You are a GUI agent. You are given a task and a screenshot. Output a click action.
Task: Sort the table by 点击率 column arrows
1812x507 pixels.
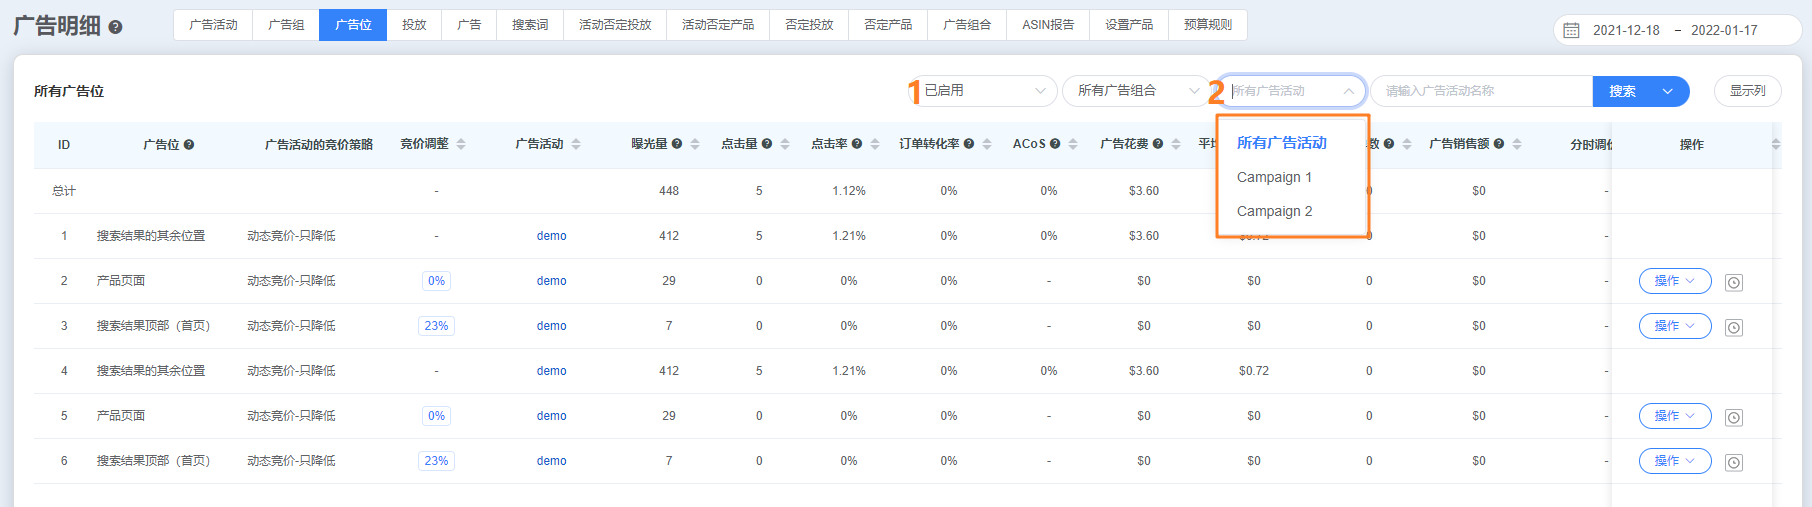click(875, 144)
